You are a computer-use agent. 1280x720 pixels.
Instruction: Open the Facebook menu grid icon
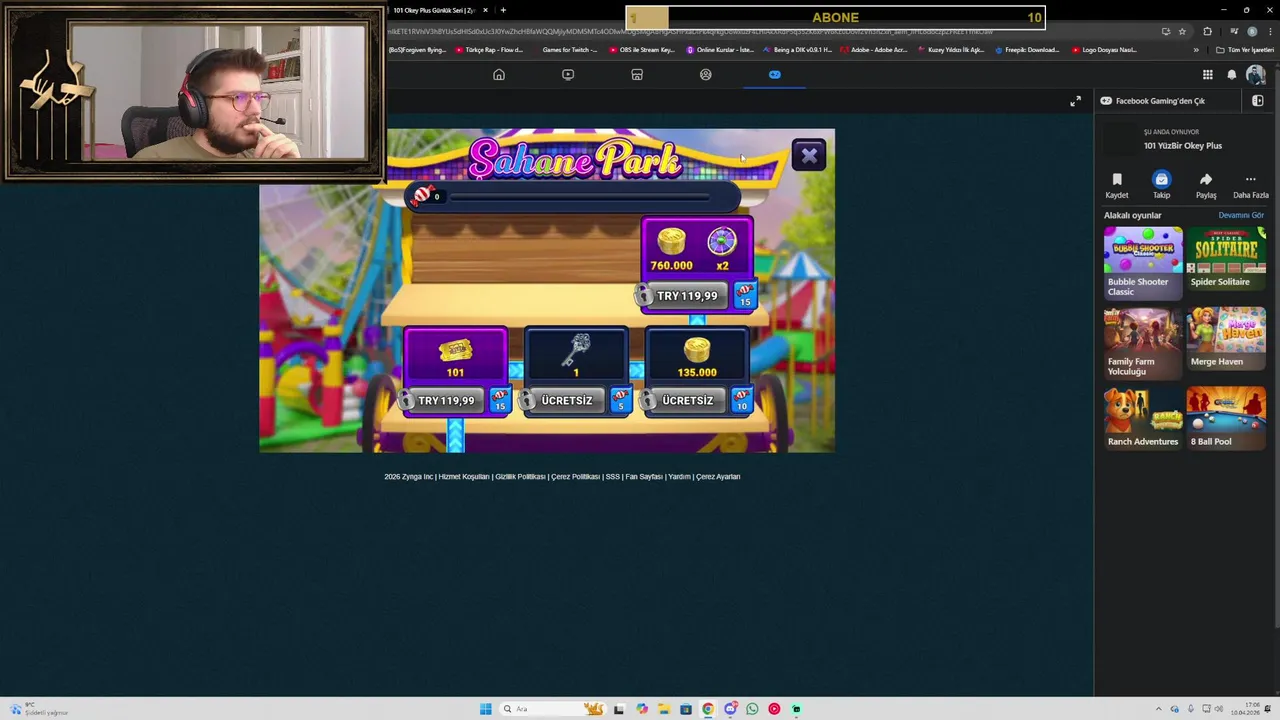(1208, 75)
